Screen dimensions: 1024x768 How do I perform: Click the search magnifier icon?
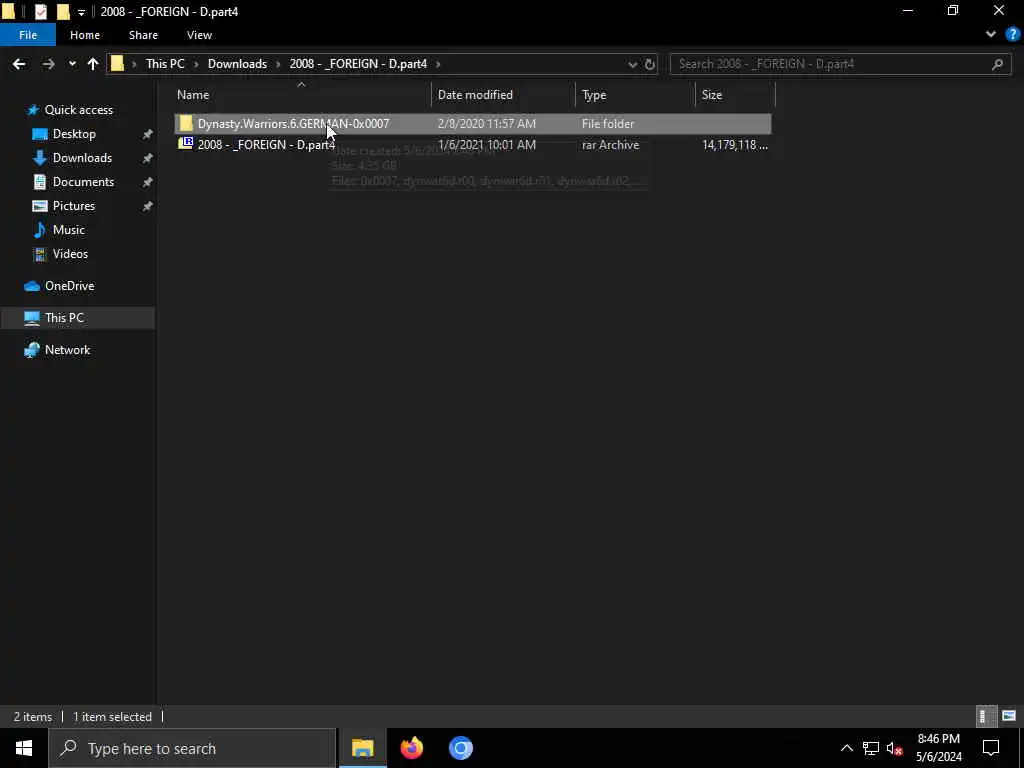pyautogui.click(x=997, y=64)
